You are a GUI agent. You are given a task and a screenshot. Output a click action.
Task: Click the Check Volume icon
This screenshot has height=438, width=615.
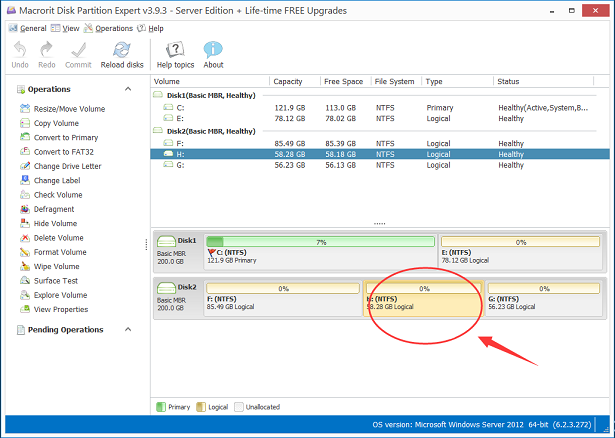tap(25, 194)
